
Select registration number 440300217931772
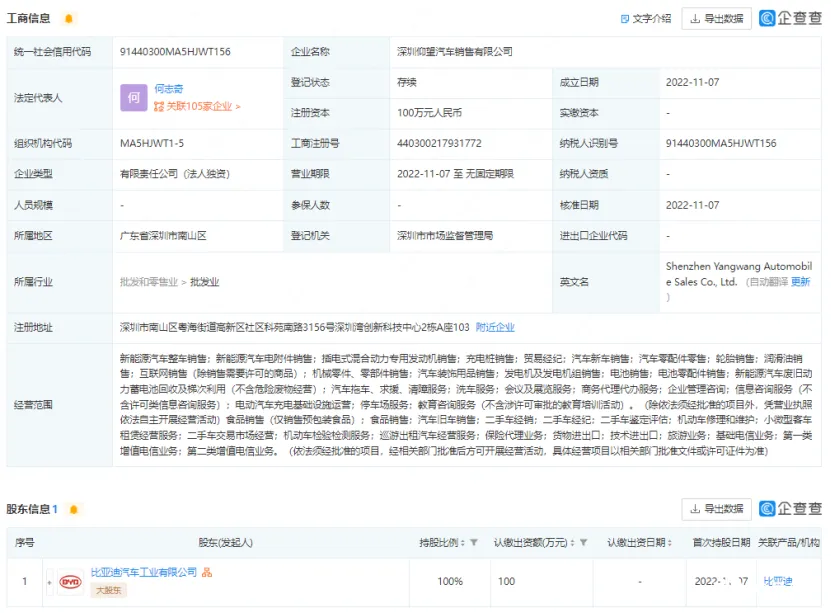tap(439, 144)
